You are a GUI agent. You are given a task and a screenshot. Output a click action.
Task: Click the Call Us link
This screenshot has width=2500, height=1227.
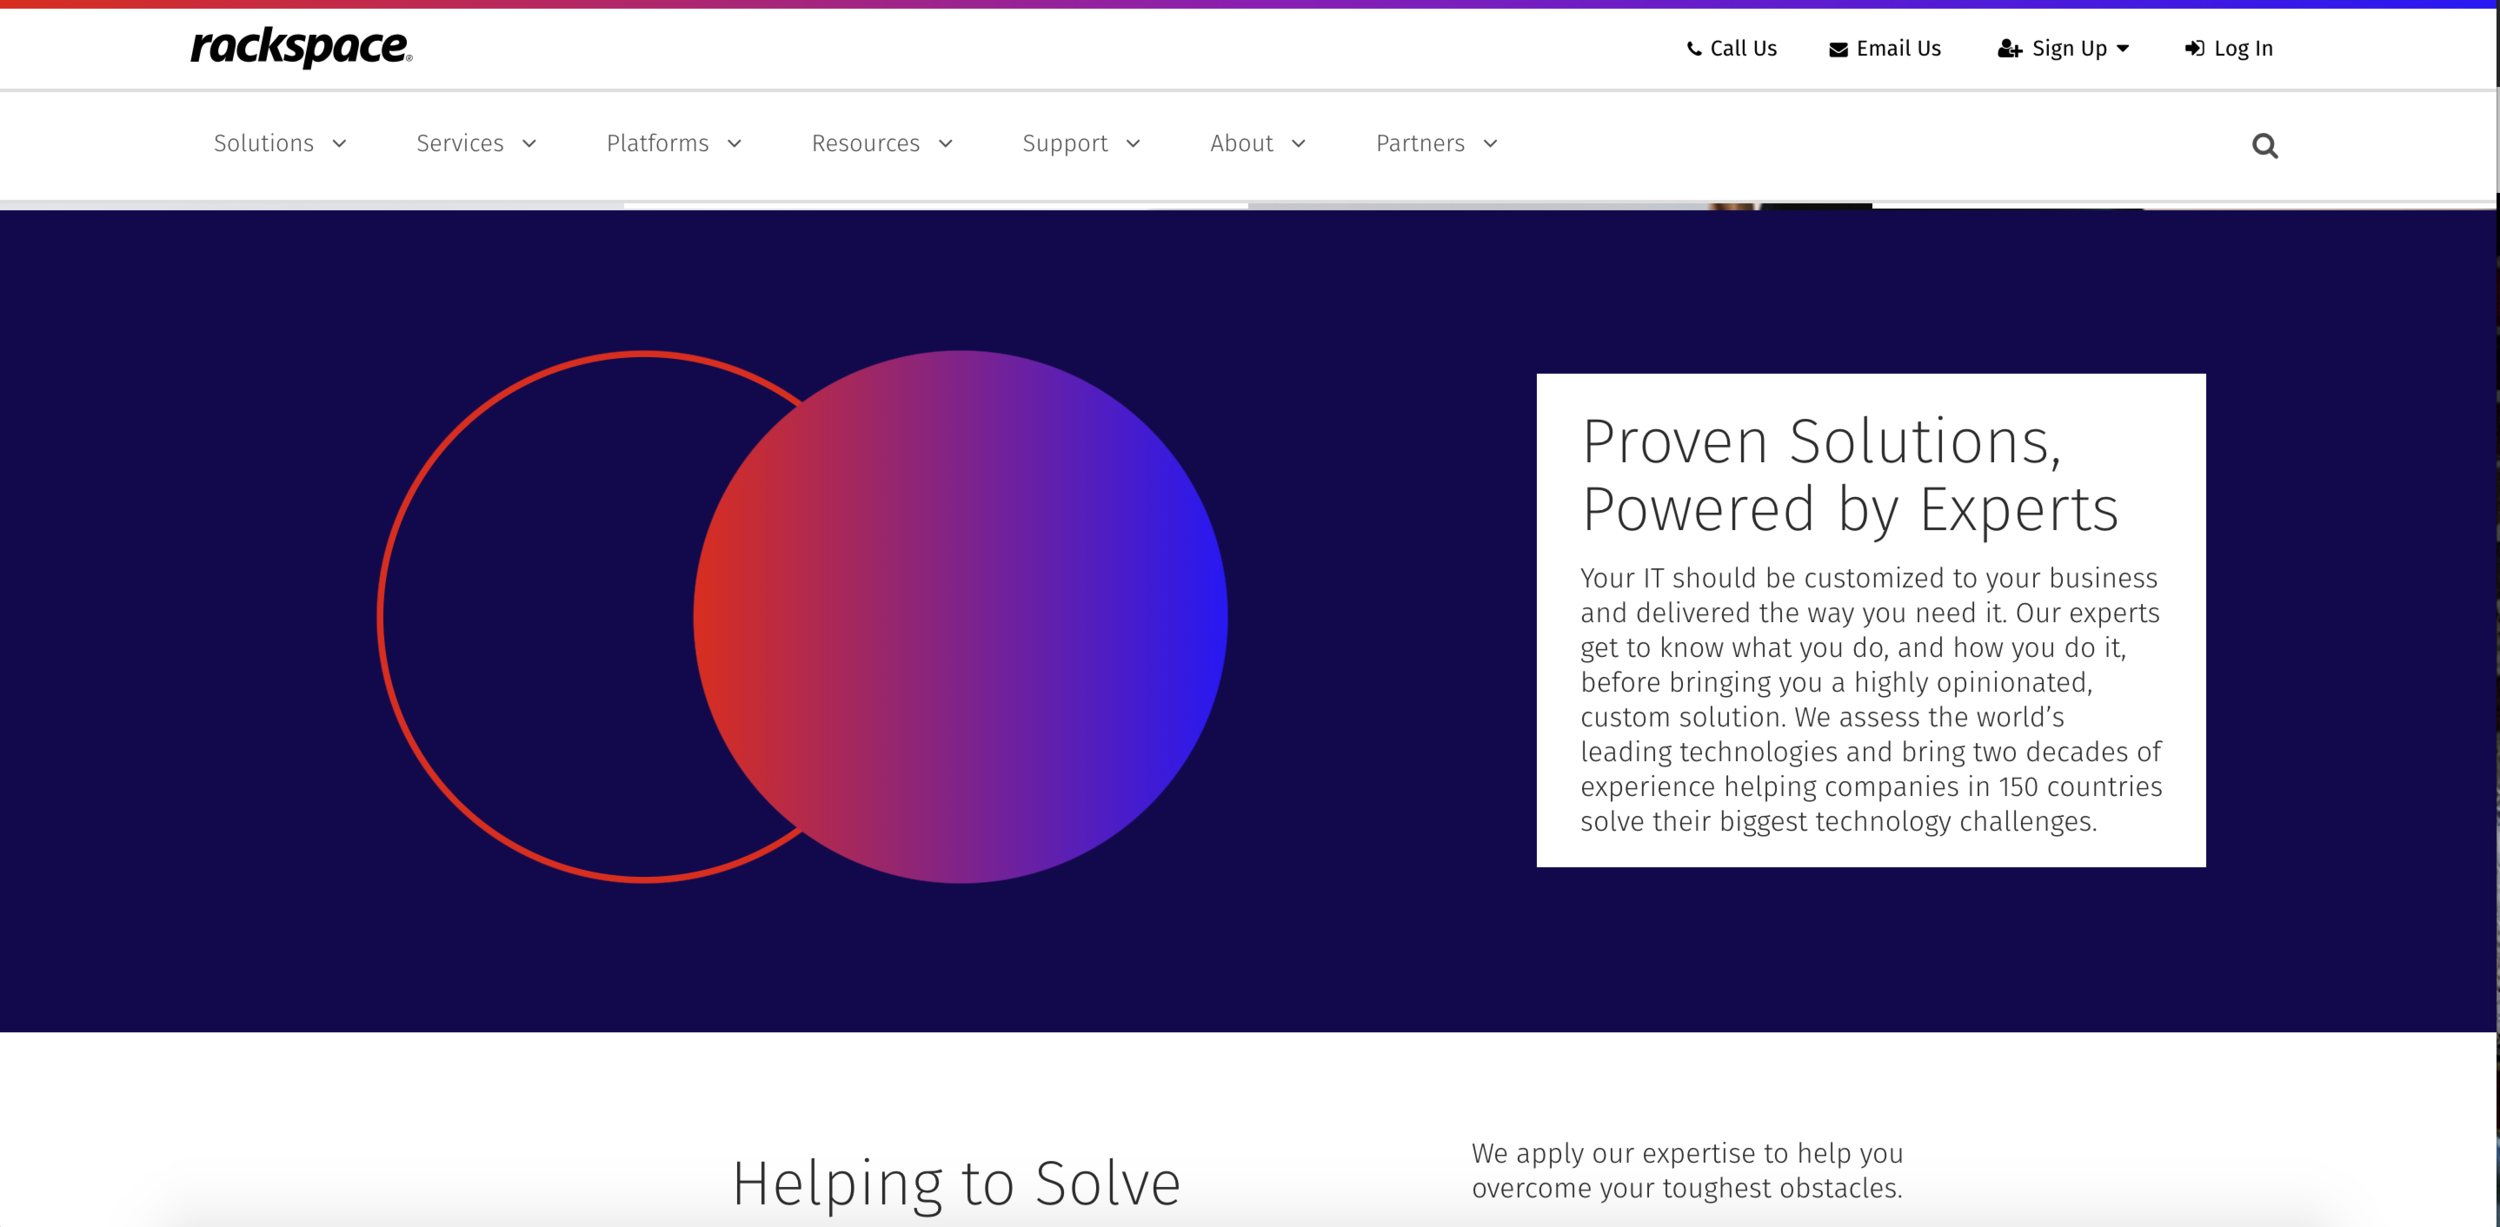pyautogui.click(x=1742, y=47)
